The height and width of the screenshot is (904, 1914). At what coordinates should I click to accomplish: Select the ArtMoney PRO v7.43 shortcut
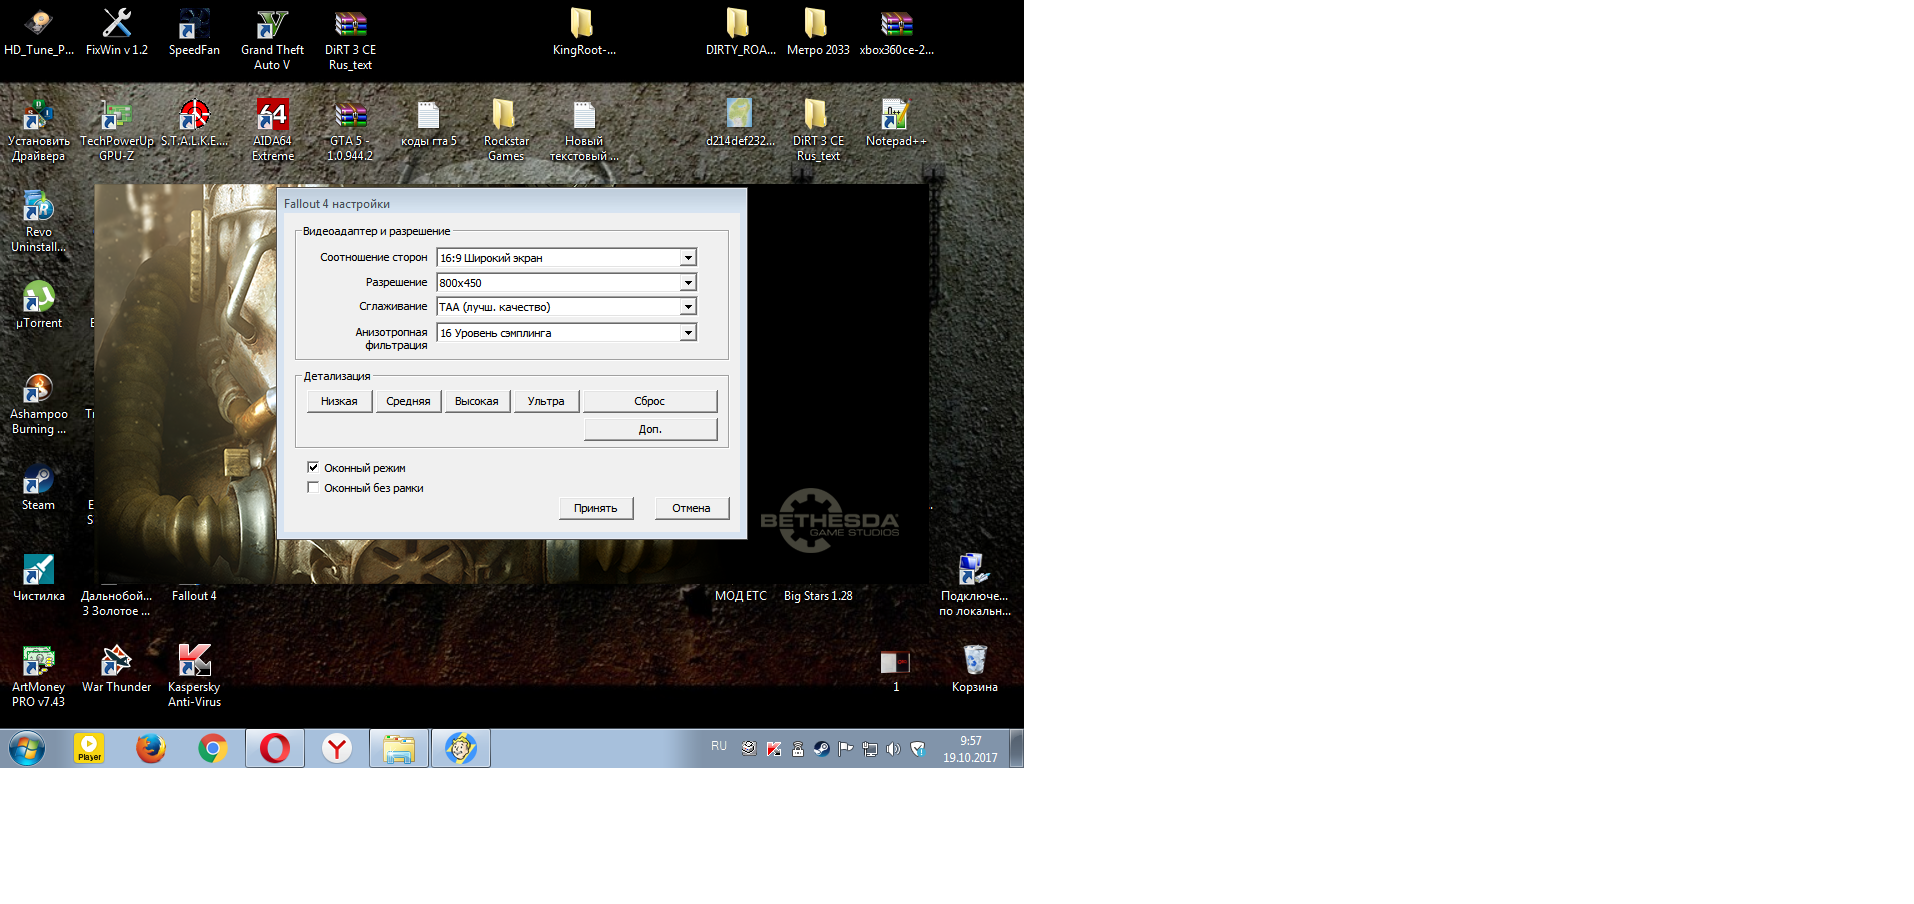39,676
